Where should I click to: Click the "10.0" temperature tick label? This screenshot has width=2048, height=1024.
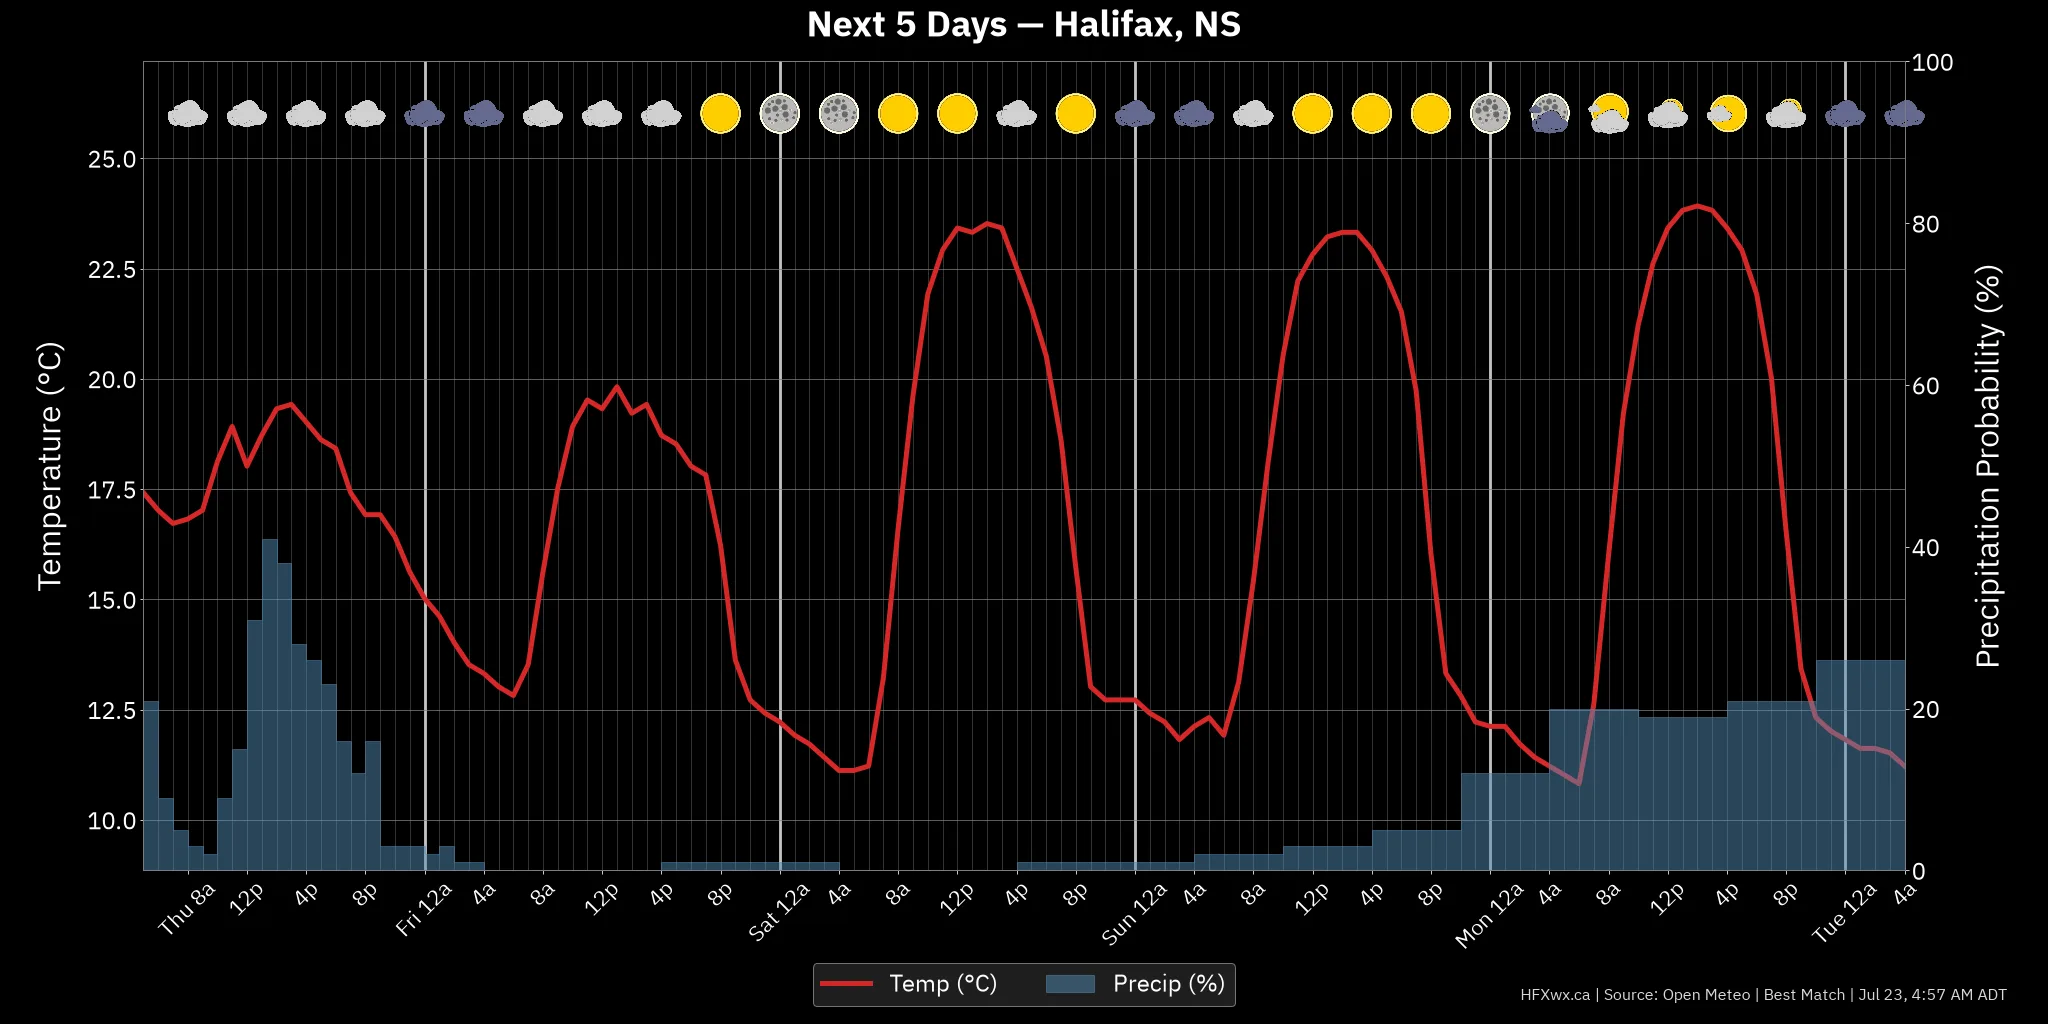111,821
